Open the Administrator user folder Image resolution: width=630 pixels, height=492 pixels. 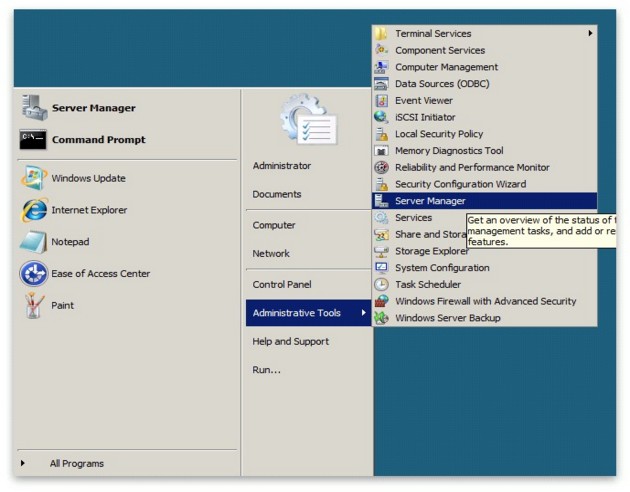[282, 165]
